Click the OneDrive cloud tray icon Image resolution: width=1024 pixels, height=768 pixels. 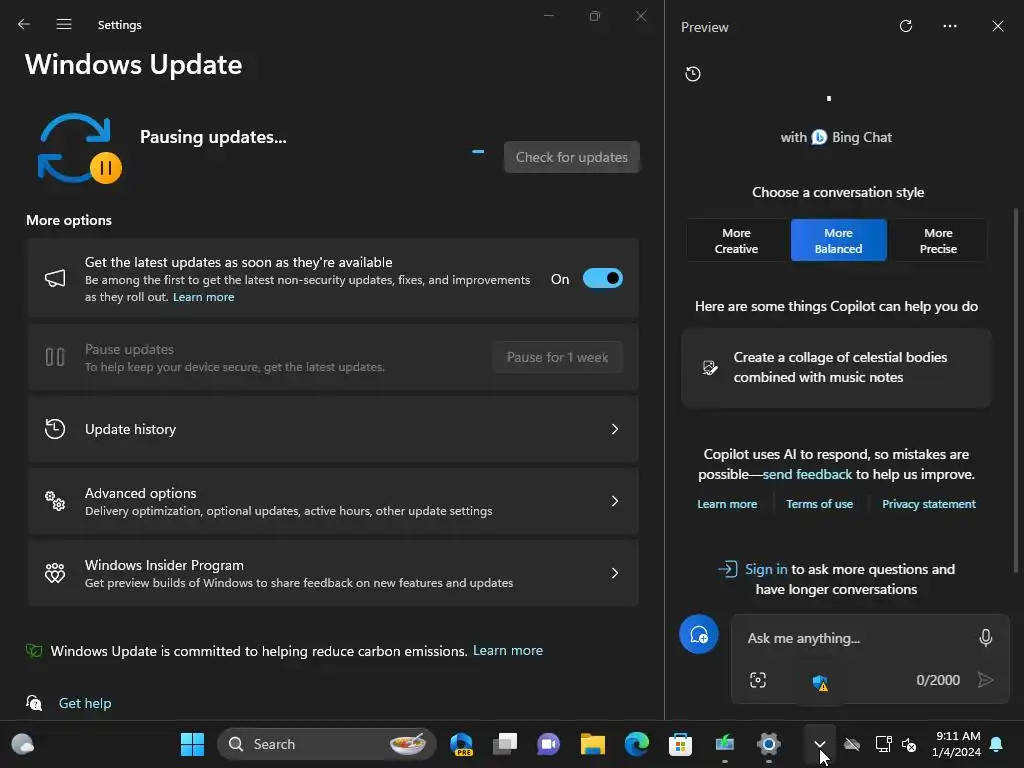pos(852,744)
